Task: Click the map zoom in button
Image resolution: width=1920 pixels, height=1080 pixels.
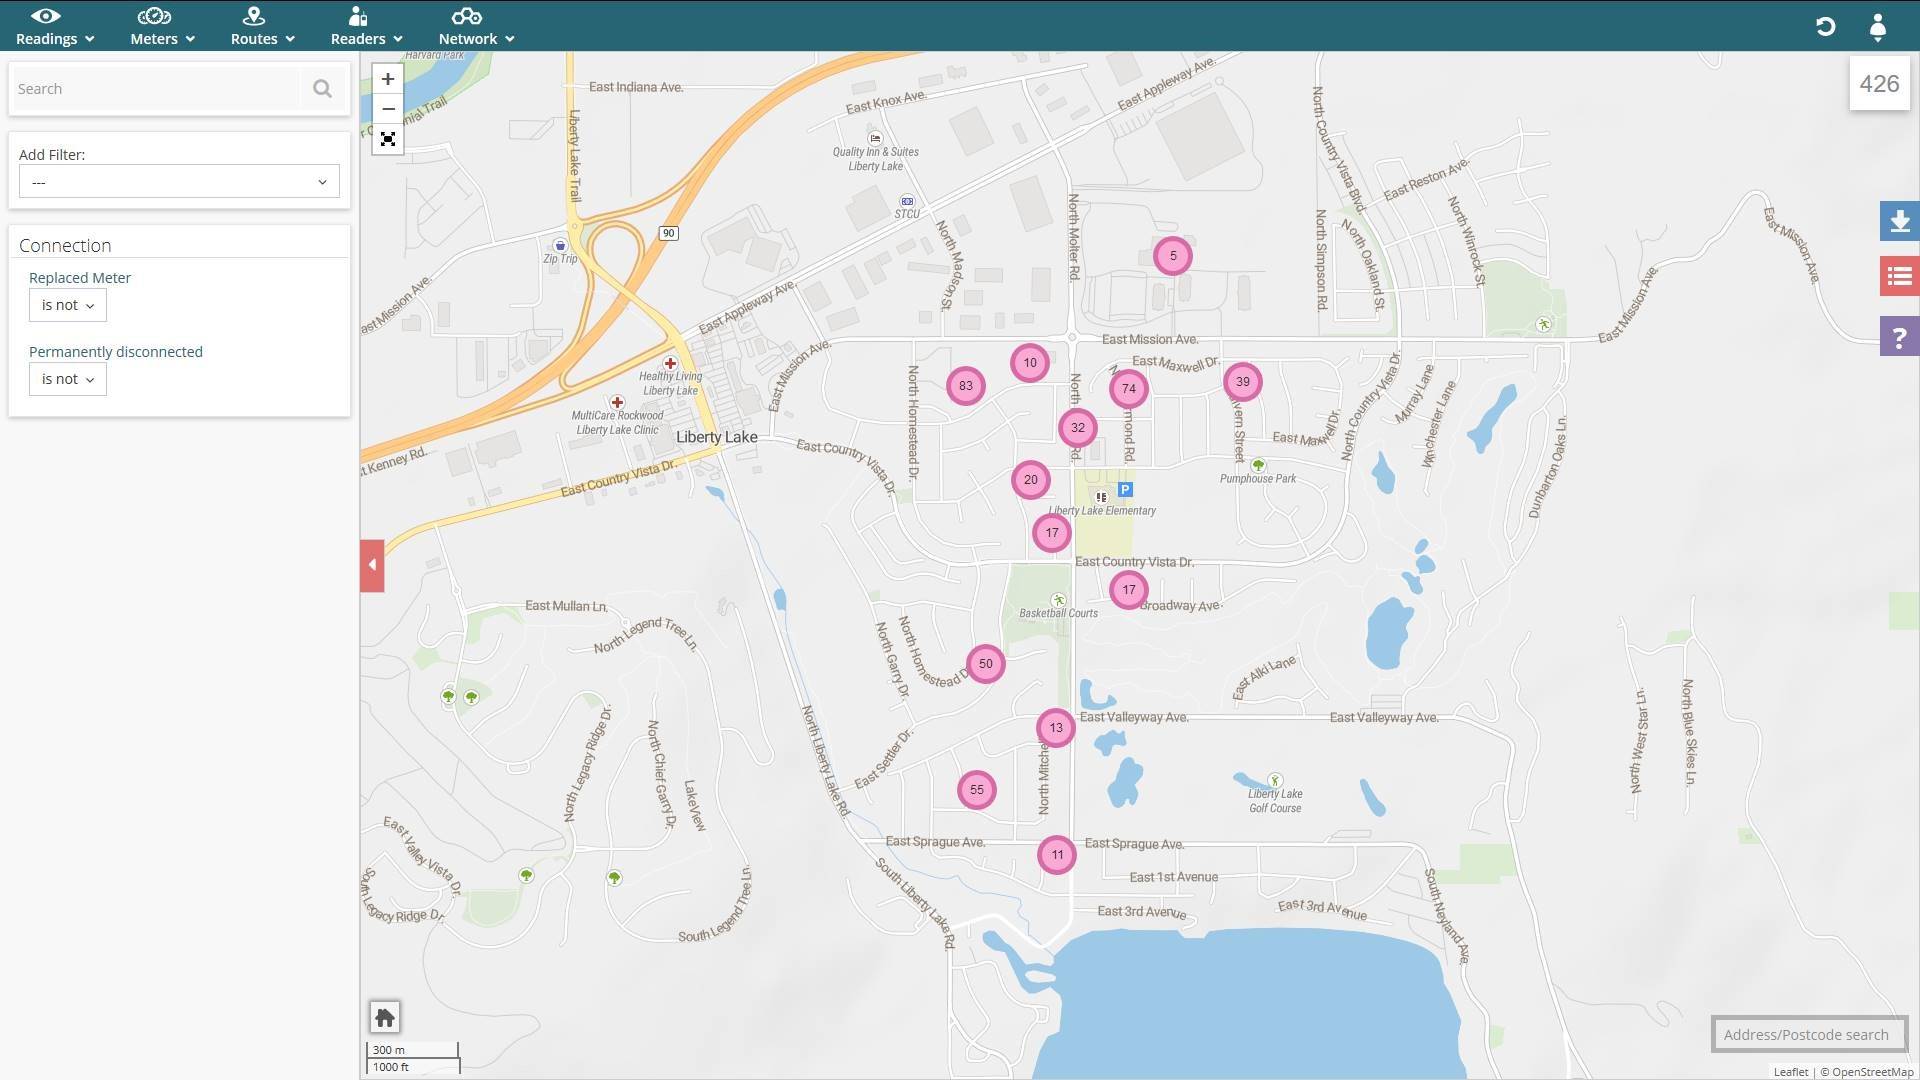Action: [388, 79]
